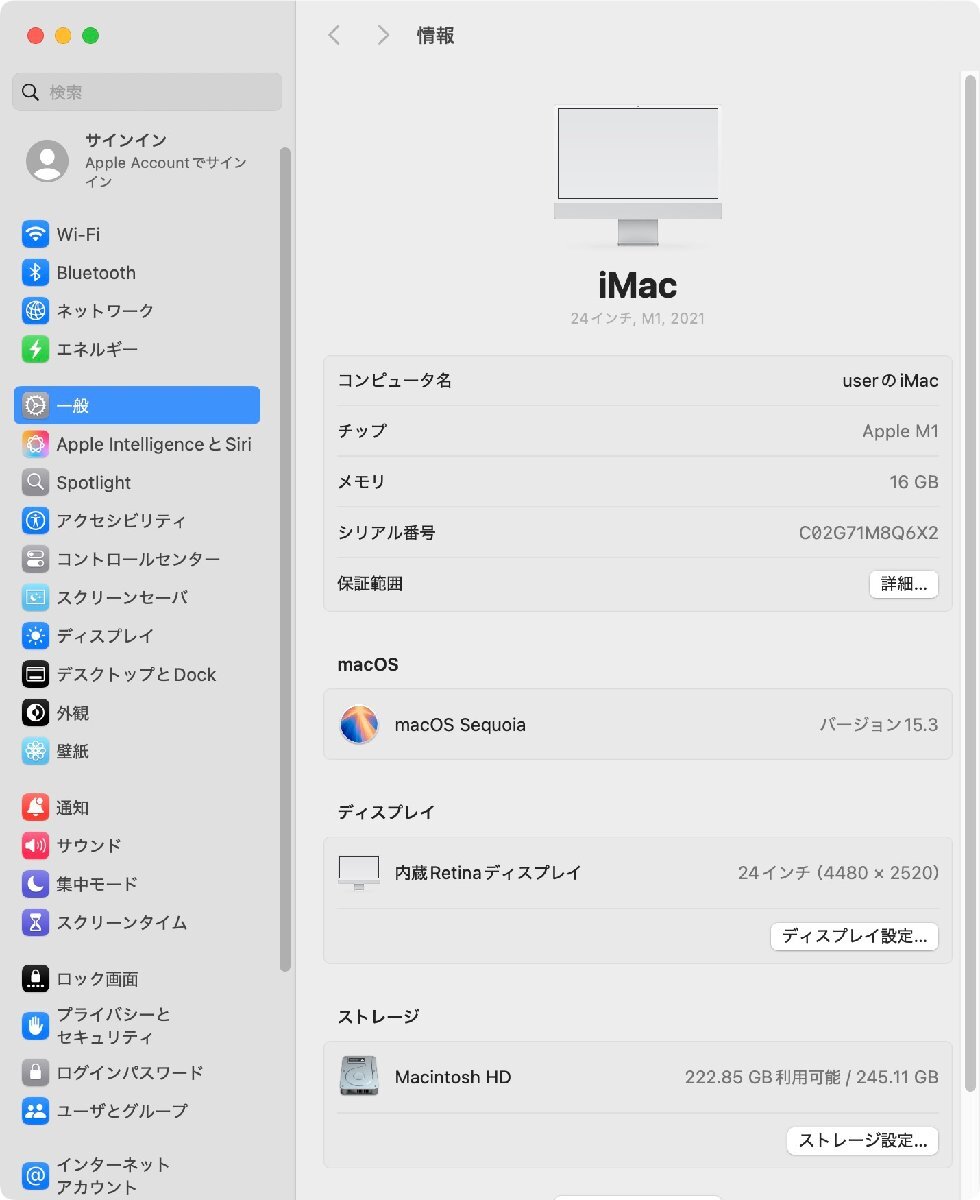The width and height of the screenshot is (980, 1200).
Task: Click '222.85 GB利用可能 / 245.11 GB' text
Action: 812,1077
